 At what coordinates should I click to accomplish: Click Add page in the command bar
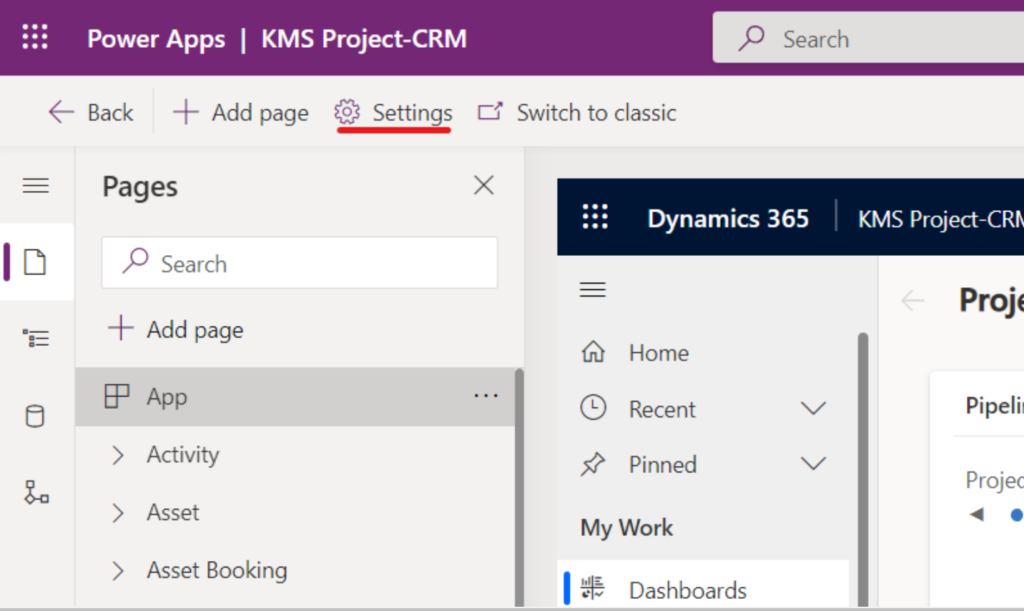[x=240, y=112]
